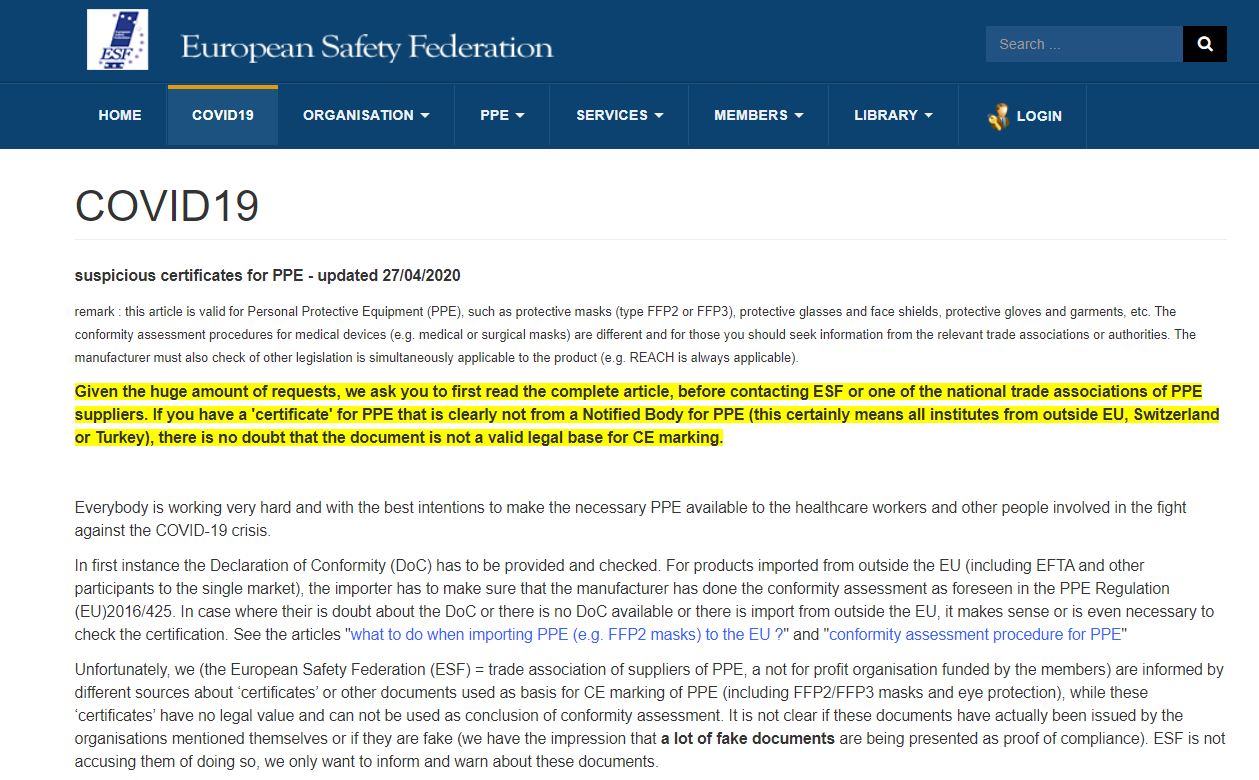Type in the Search input field
The image size is (1259, 780).
click(x=1084, y=44)
